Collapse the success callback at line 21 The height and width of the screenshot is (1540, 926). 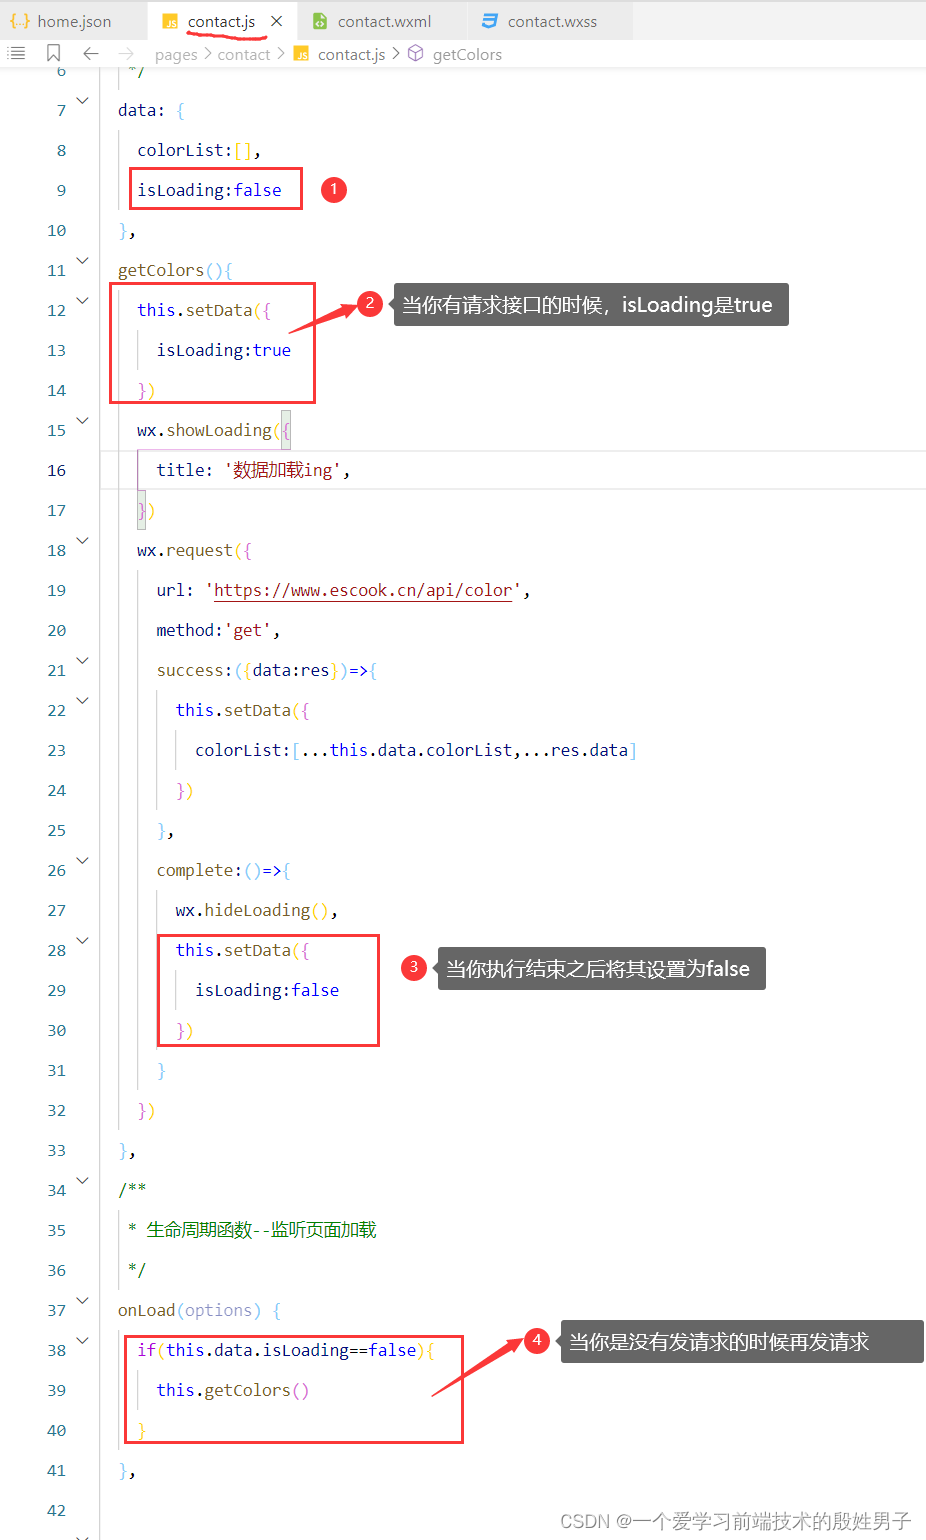[x=82, y=660]
